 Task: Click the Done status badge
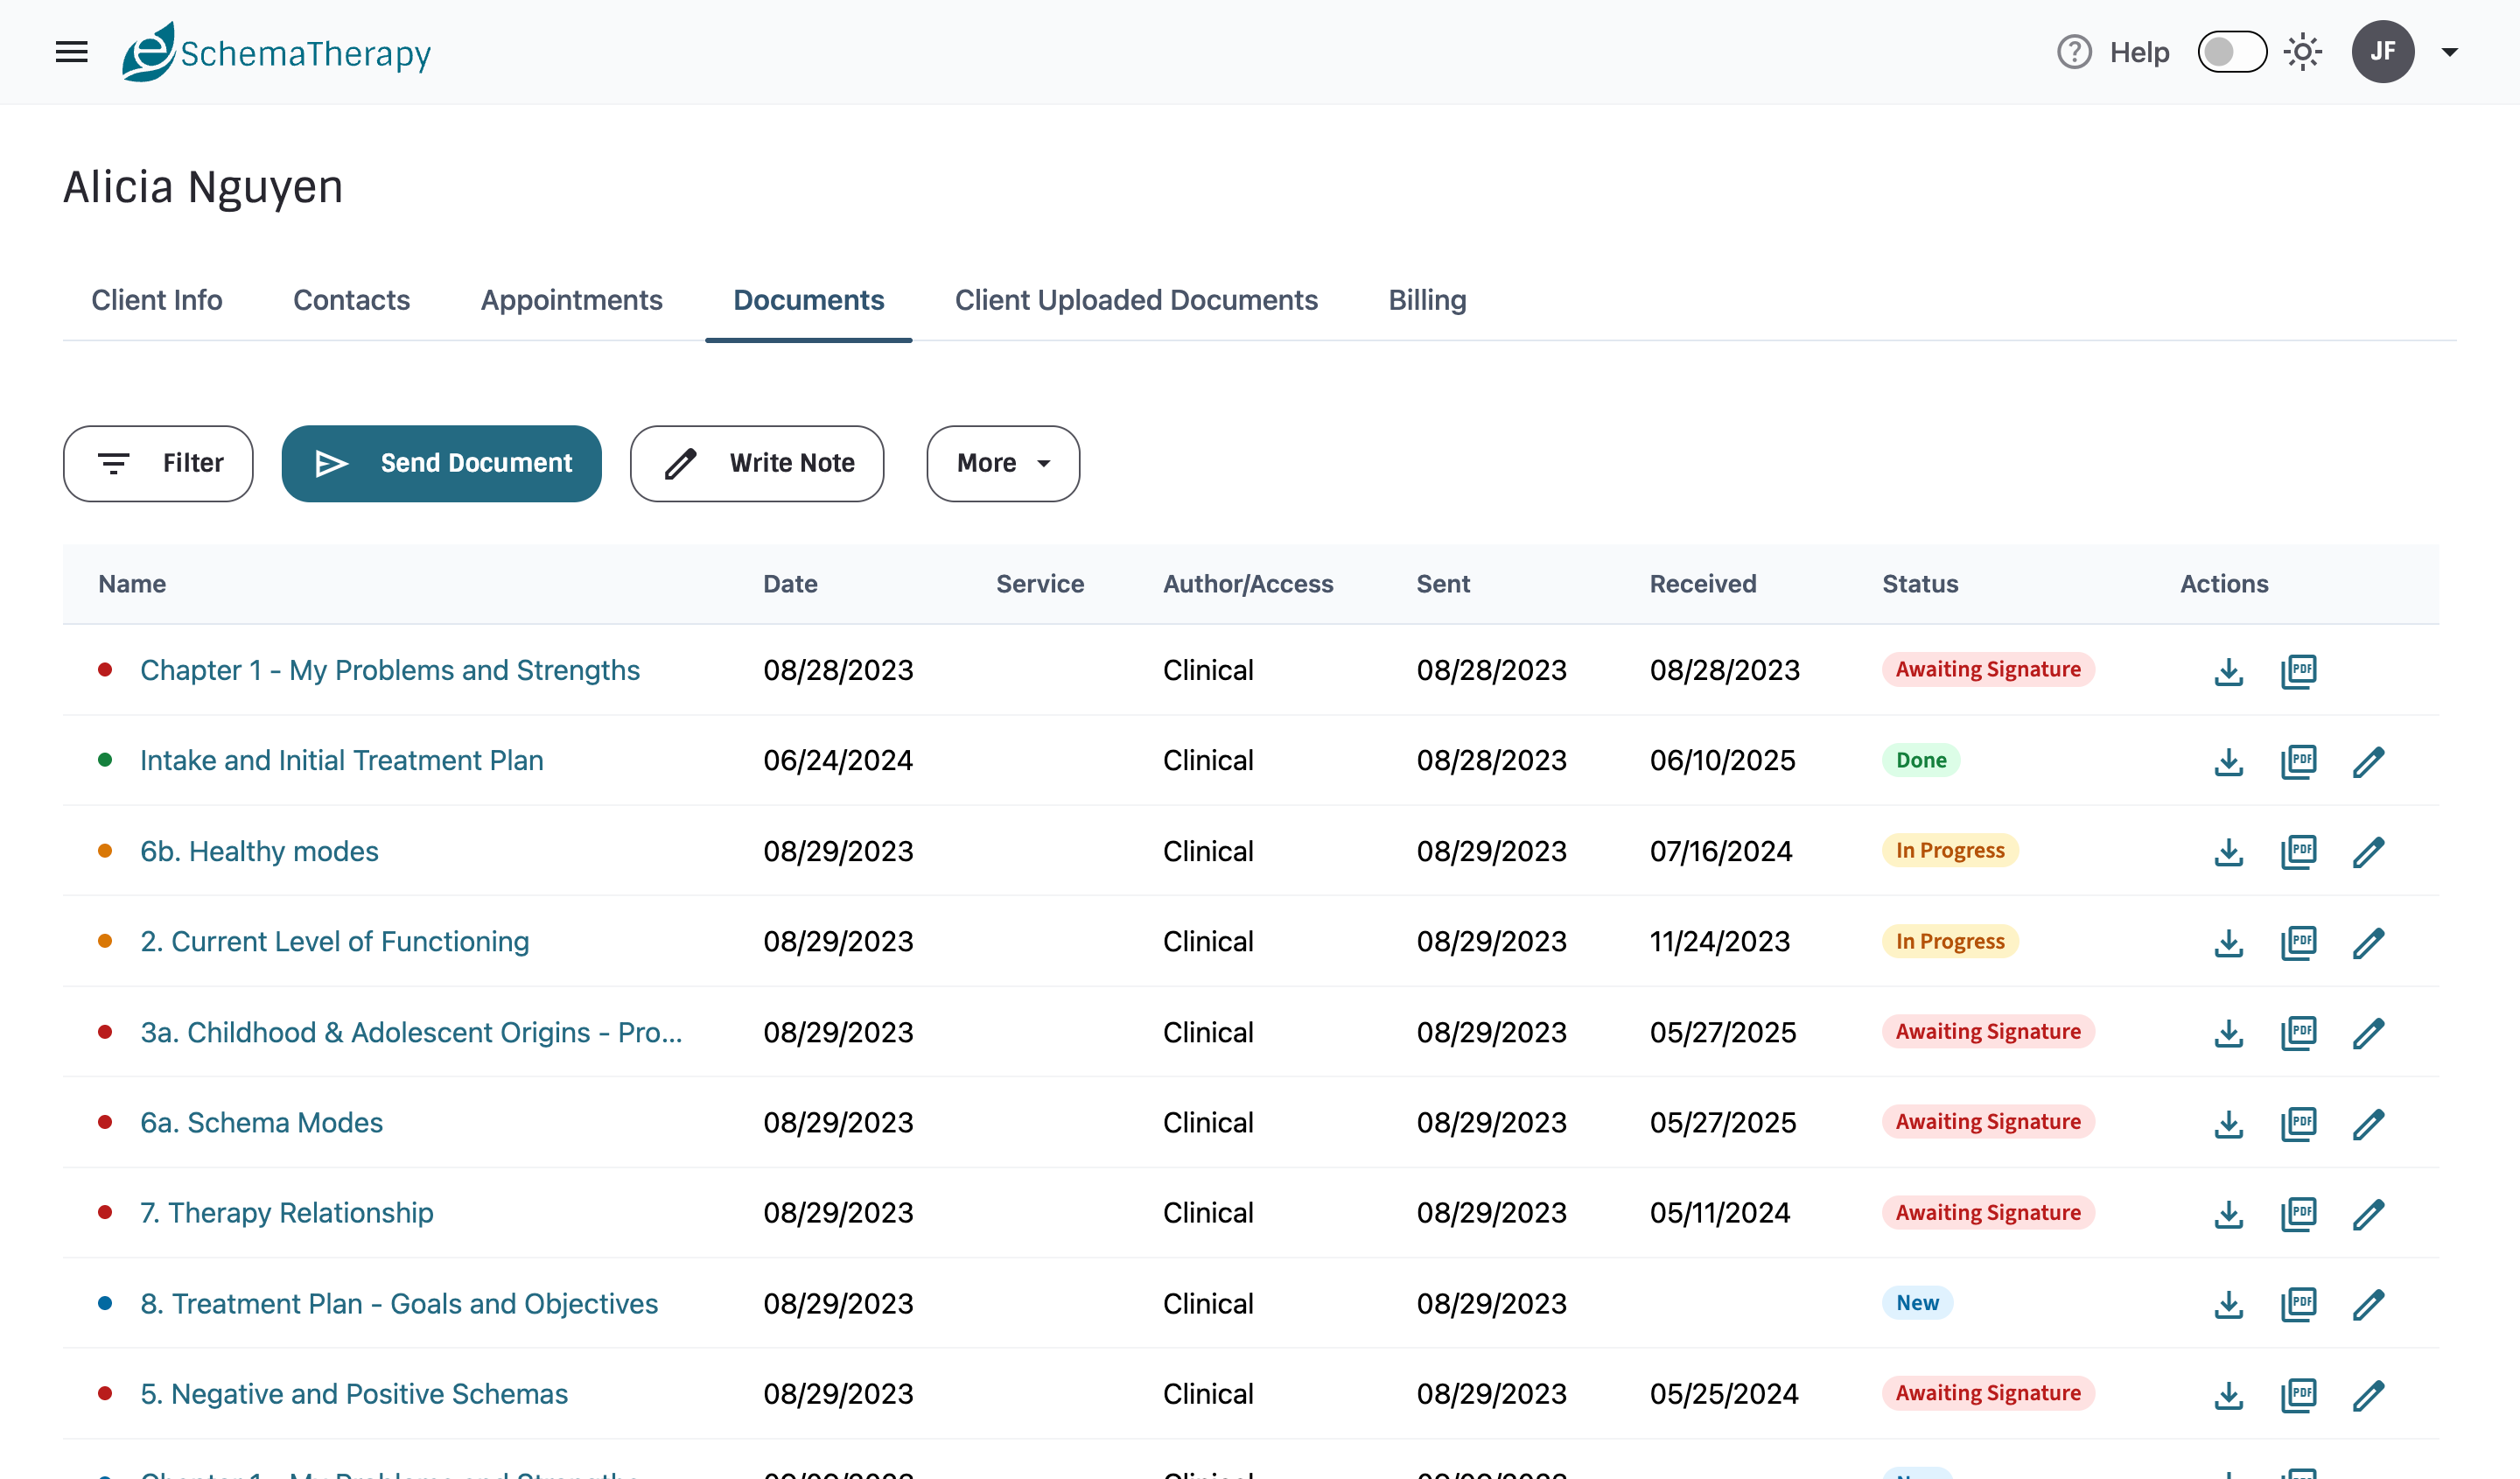tap(1921, 760)
